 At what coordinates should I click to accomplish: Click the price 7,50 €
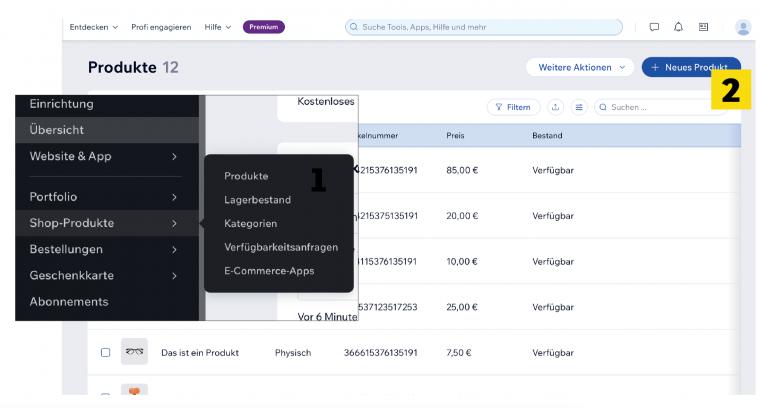tap(459, 353)
